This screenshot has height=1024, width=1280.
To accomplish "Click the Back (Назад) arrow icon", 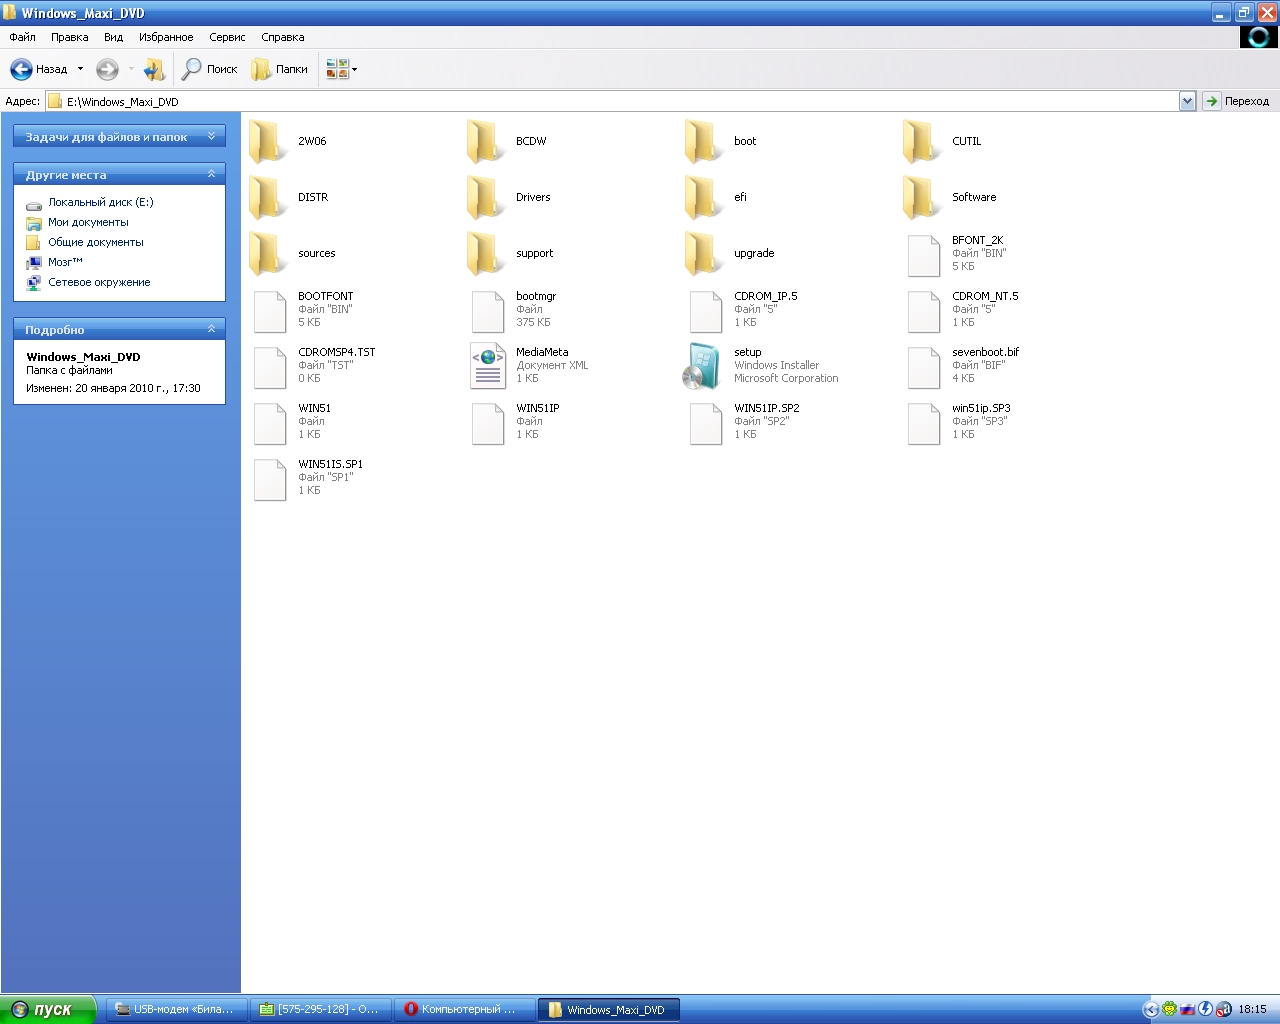I will (21, 69).
